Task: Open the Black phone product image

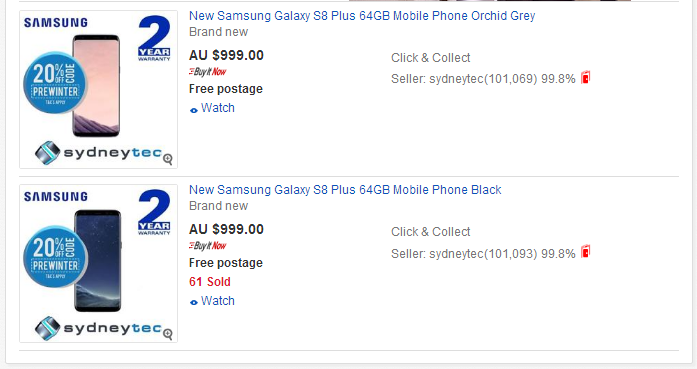Action: 98,264
